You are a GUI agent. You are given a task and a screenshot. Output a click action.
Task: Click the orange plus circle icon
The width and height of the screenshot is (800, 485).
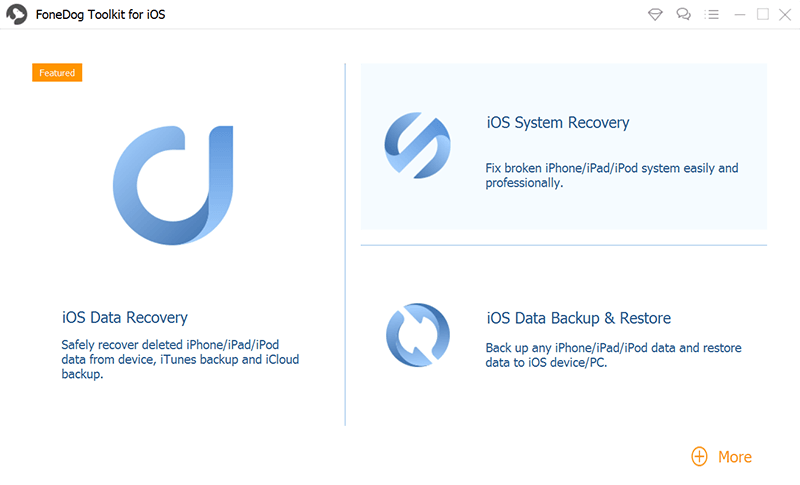[699, 456]
